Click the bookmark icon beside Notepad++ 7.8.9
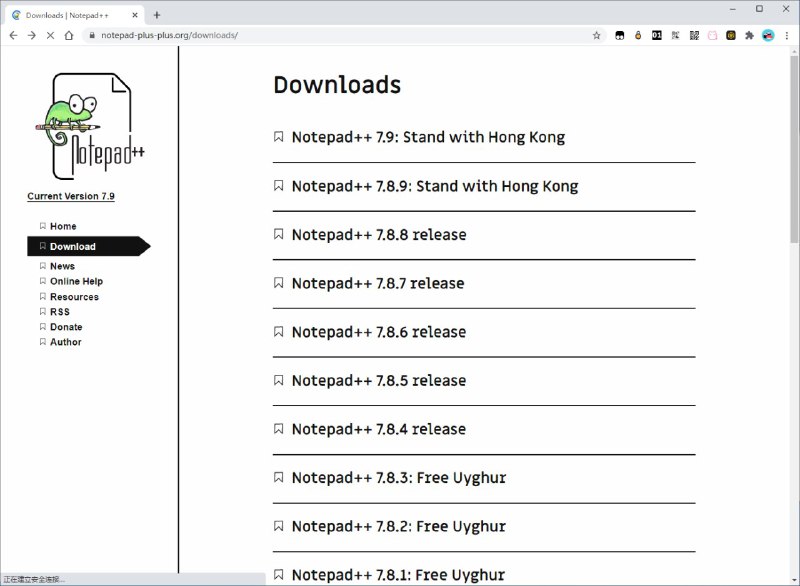 279,186
